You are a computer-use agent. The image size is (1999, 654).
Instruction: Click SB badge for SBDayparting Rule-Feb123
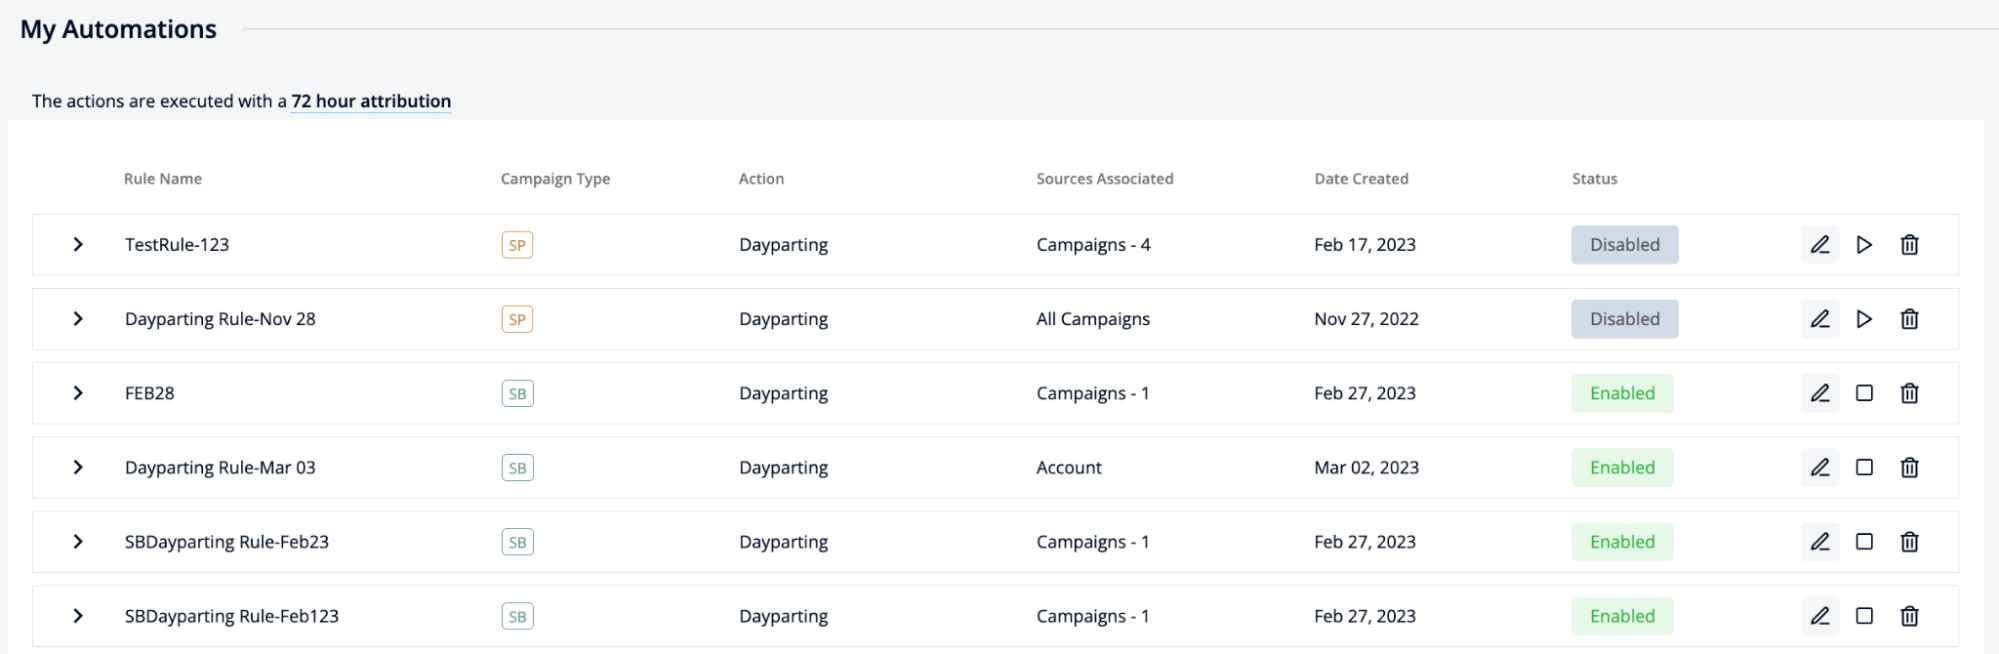pos(517,616)
